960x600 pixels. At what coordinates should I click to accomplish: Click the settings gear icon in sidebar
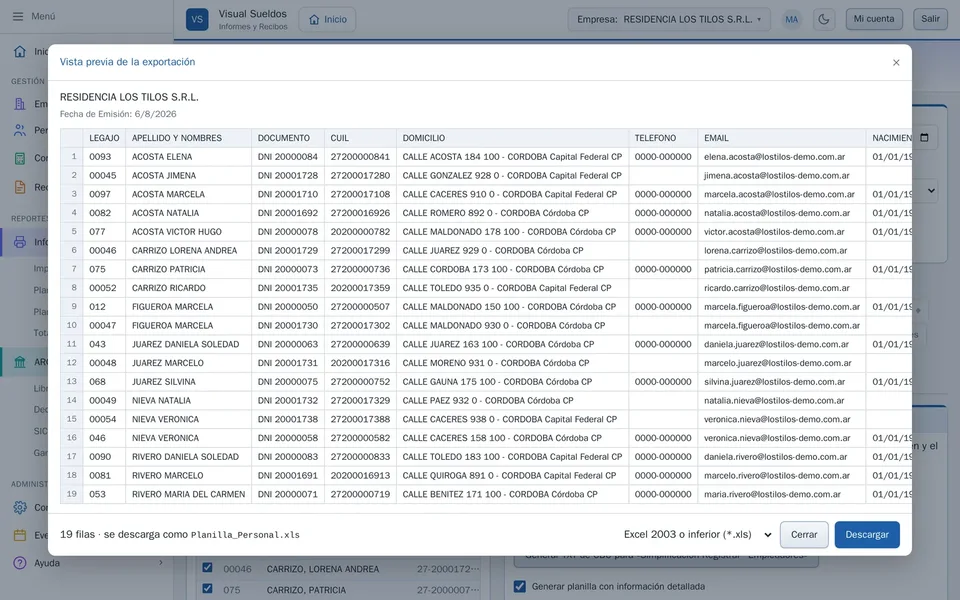coord(20,508)
